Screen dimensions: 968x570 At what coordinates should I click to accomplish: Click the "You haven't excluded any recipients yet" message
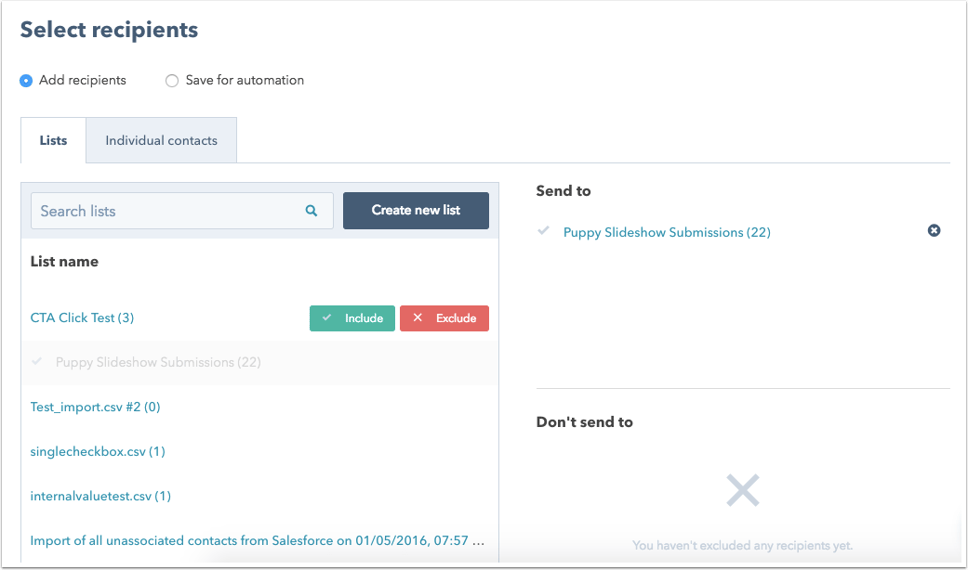(x=742, y=545)
